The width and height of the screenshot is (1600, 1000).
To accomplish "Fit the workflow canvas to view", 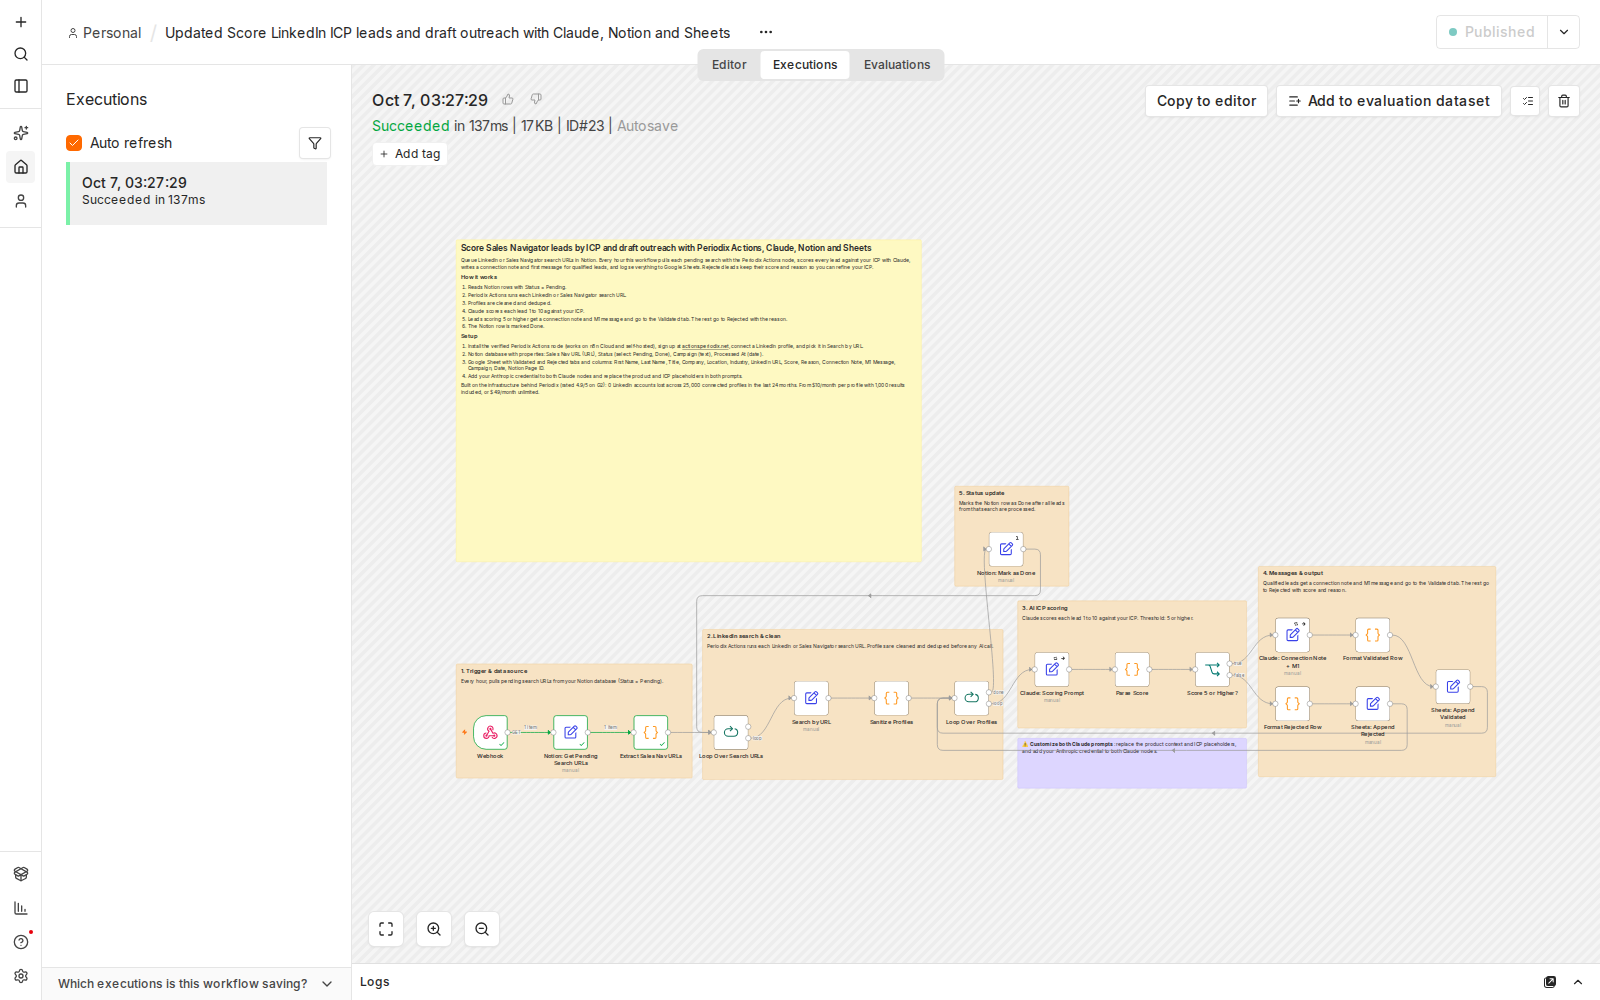I will [386, 929].
